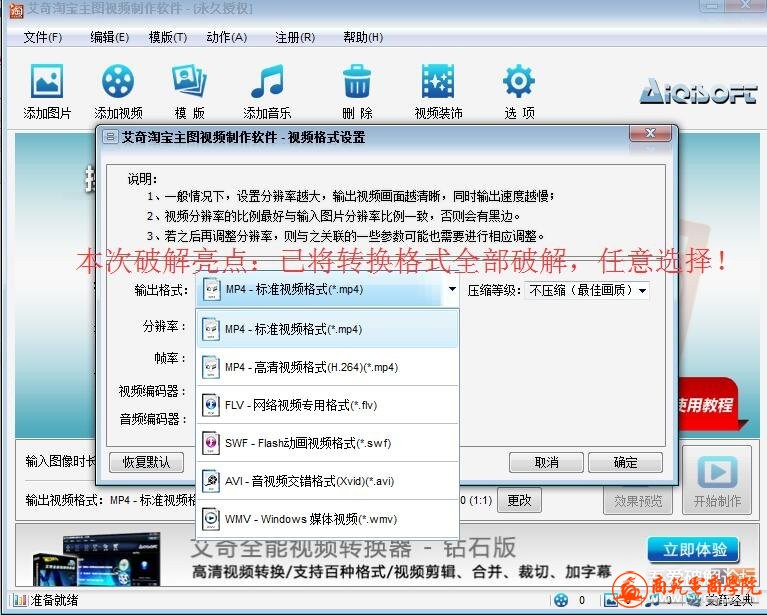This screenshot has width=767, height=615.
Task: Click the status bar film reel icon
Action: click(x=561, y=600)
